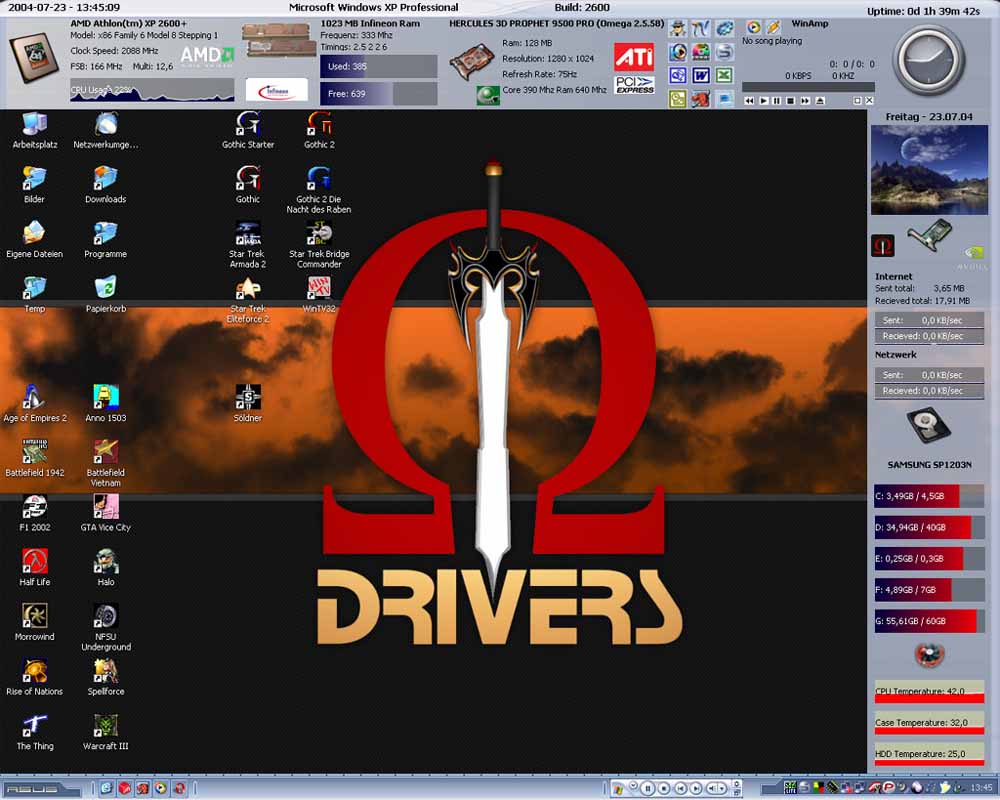Click the G: 55,61GB drive usage bar
The height and width of the screenshot is (800, 1000).
tap(929, 621)
